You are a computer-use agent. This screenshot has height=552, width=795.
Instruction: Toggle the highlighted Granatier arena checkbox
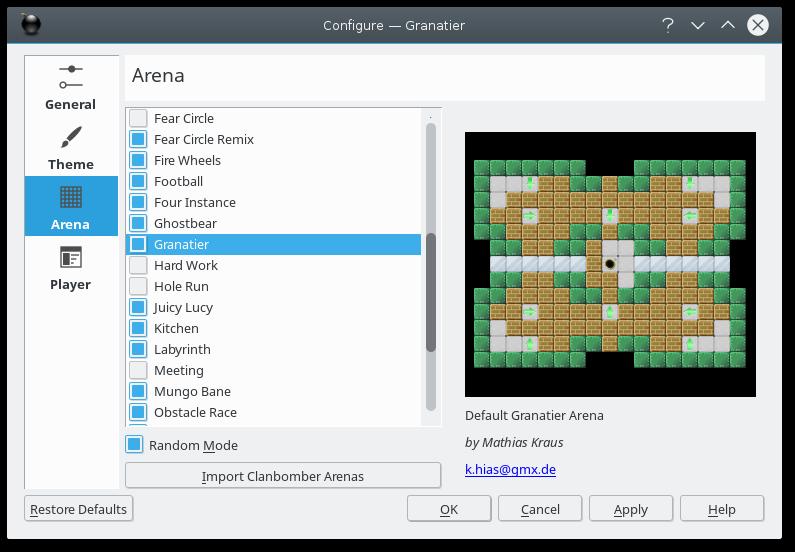tap(138, 244)
